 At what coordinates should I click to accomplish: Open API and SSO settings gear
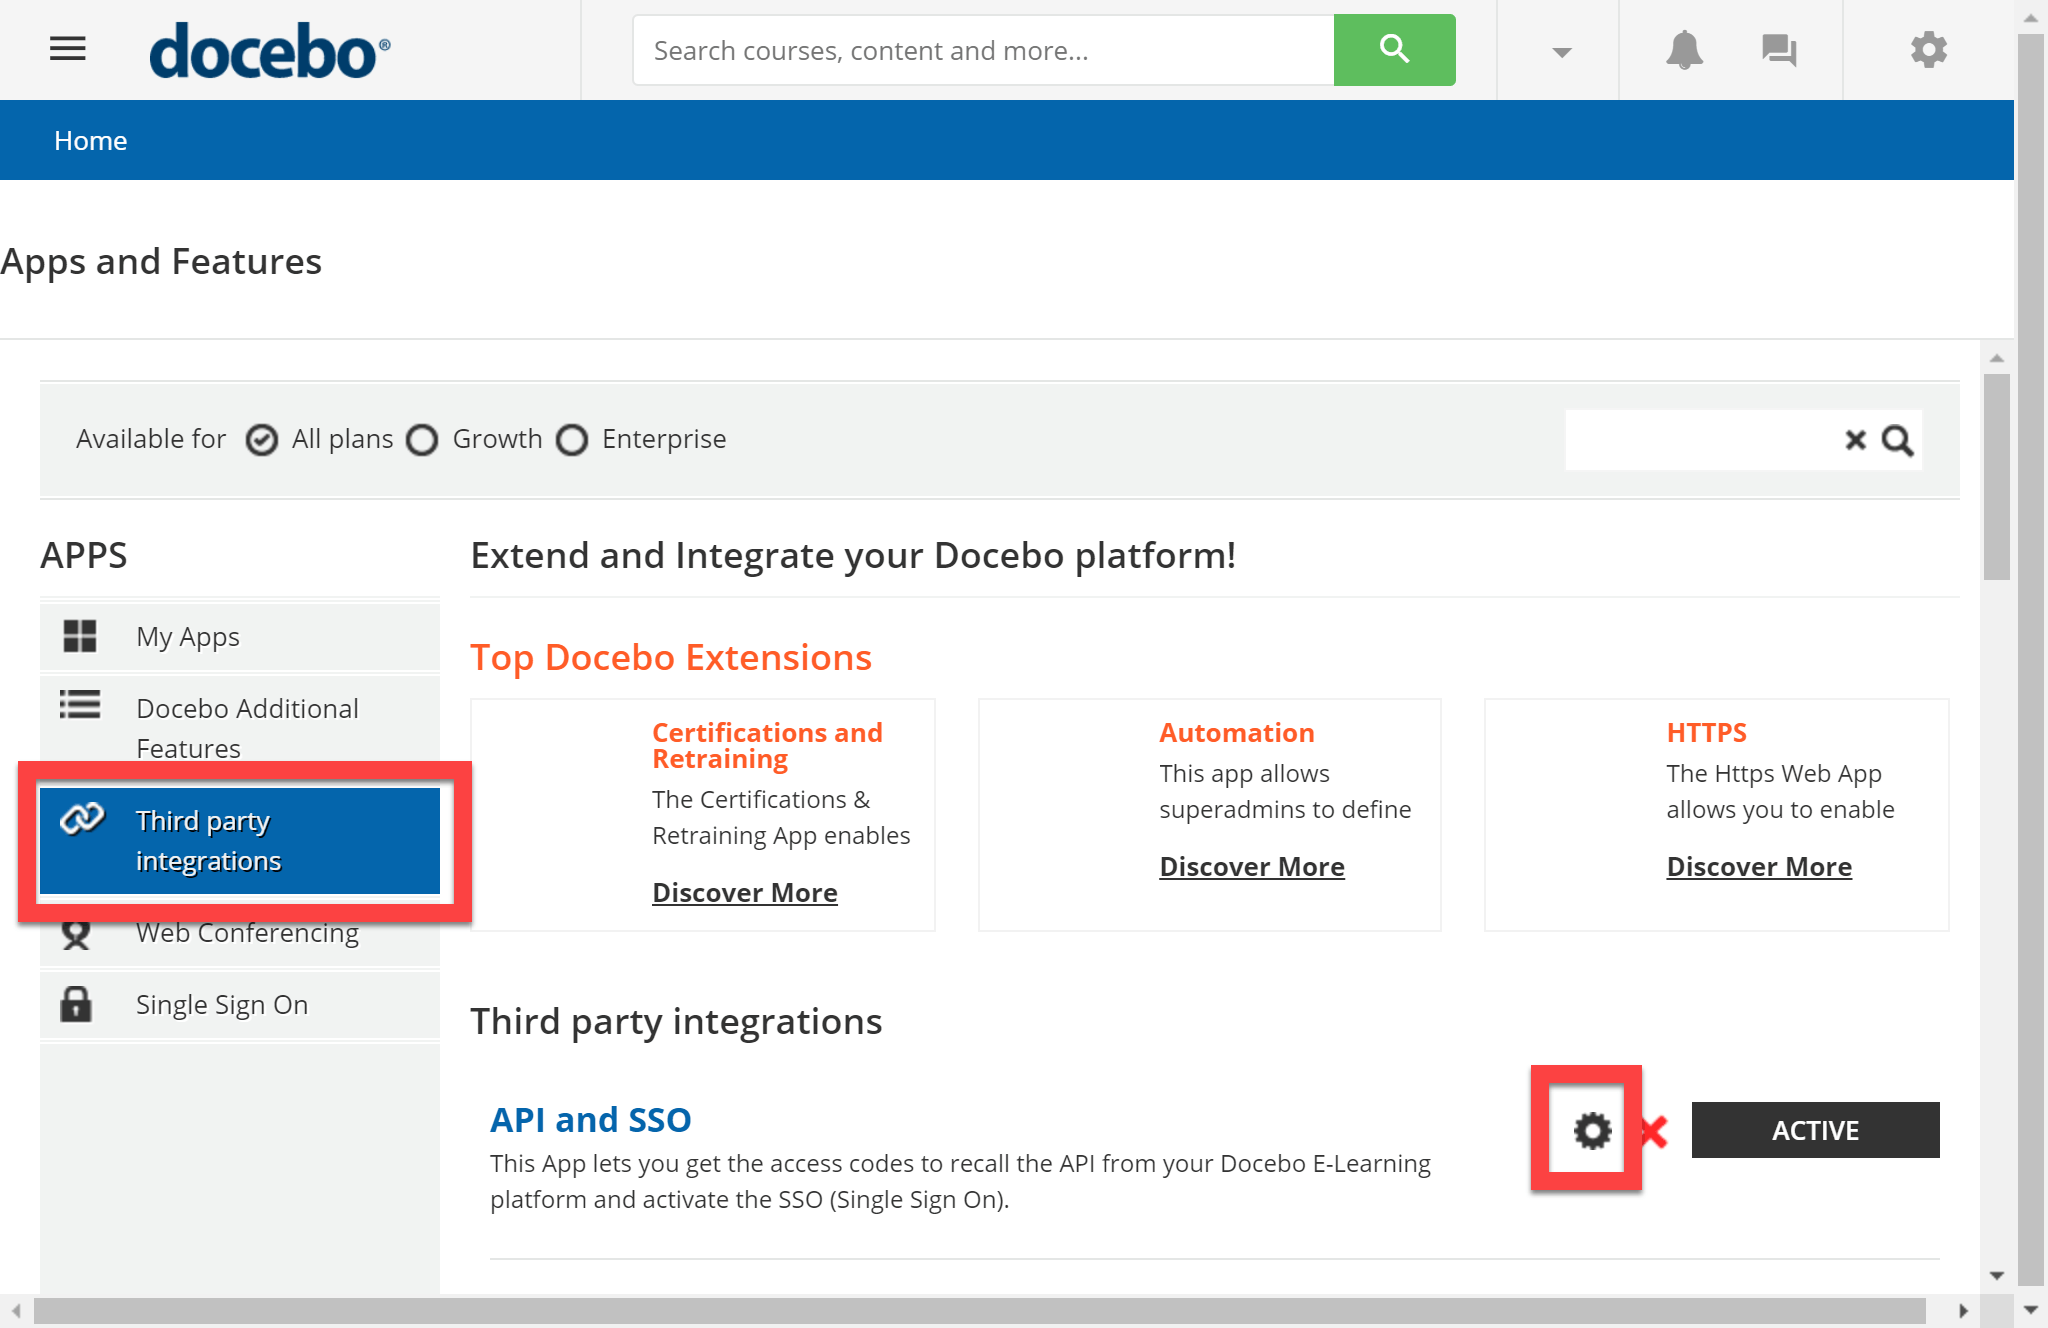point(1592,1131)
